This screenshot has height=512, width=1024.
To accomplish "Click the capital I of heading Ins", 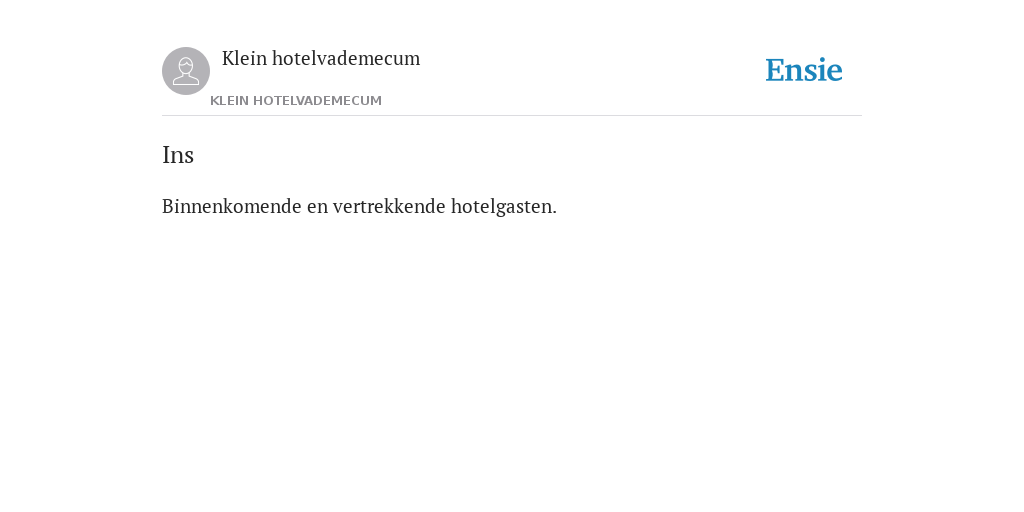I will (x=166, y=155).
